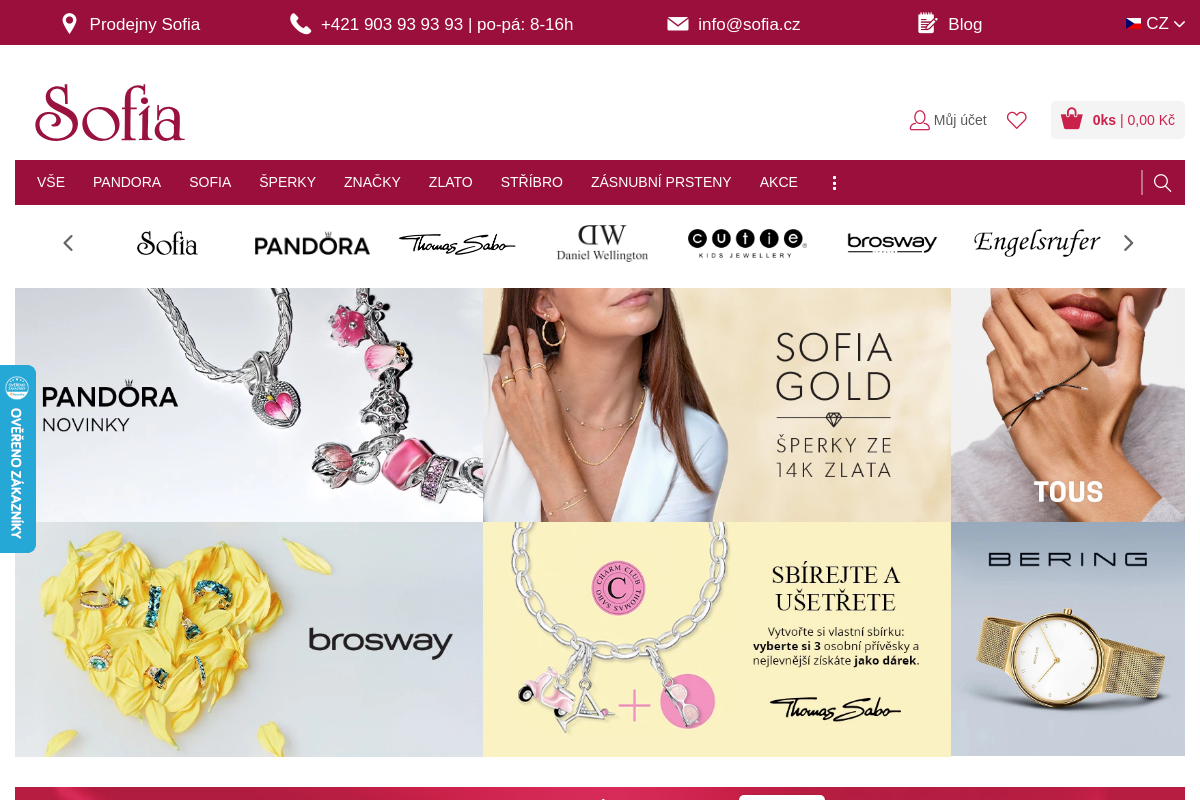The height and width of the screenshot is (800, 1200).
Task: Click the Sofia logo to go home
Action: (x=110, y=112)
